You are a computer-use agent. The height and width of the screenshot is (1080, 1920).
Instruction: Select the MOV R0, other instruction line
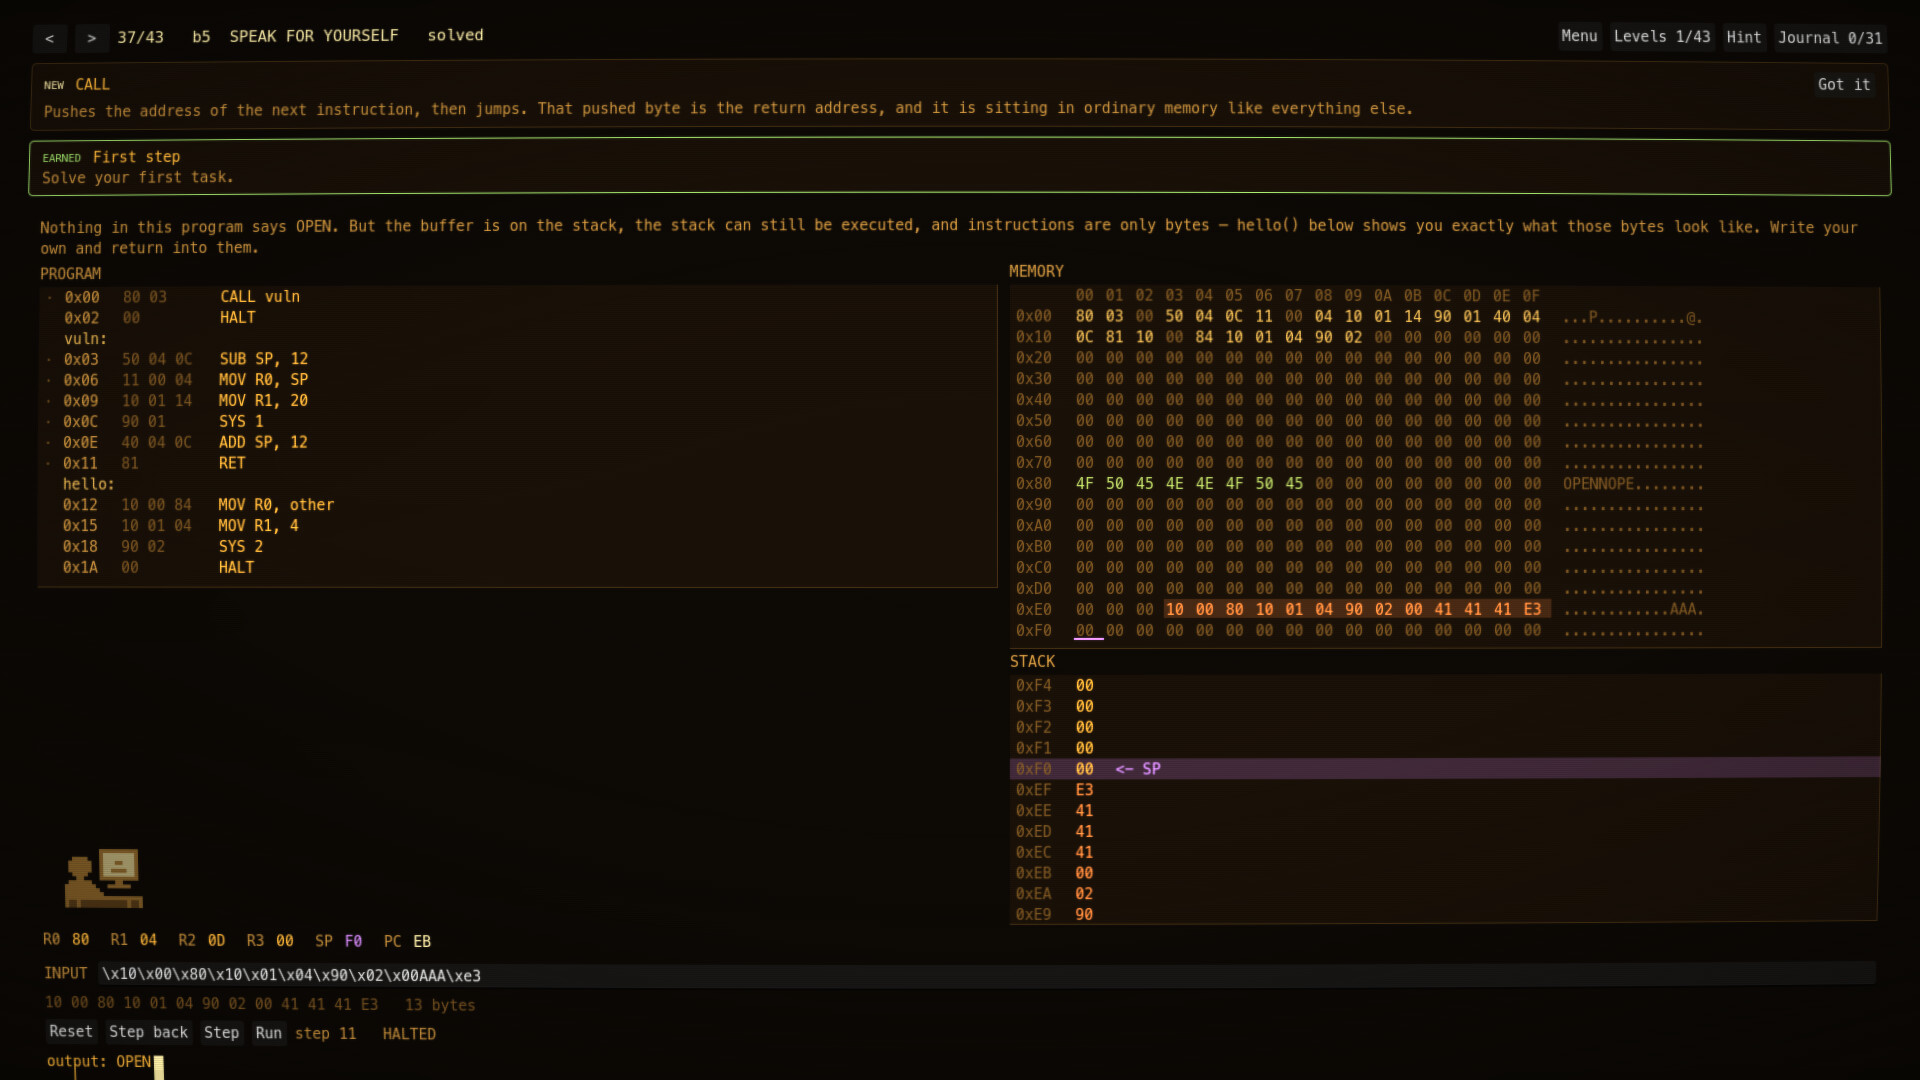[x=517, y=505]
